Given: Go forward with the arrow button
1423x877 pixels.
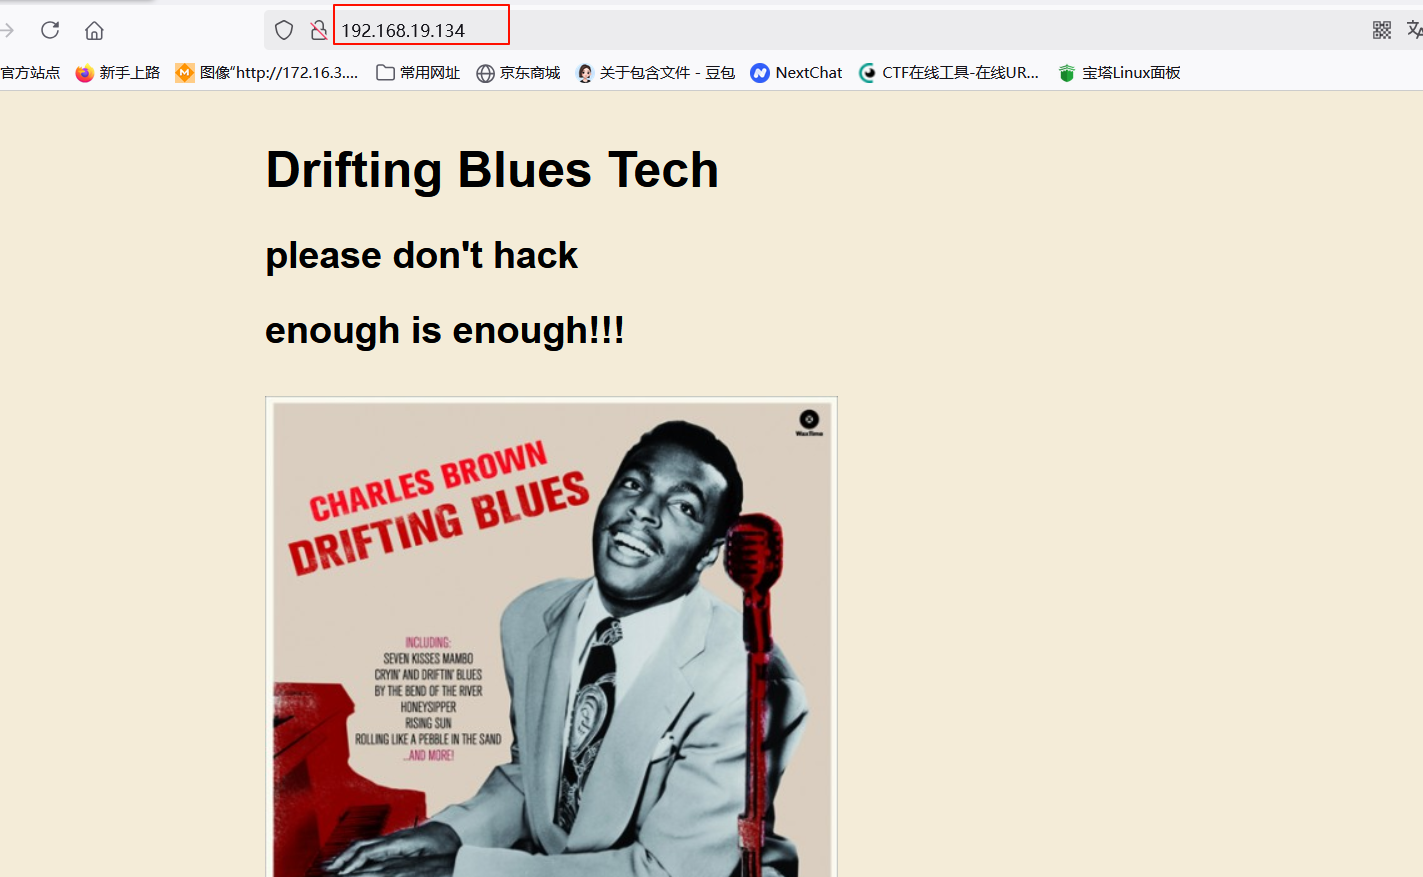Looking at the screenshot, I should click(7, 30).
